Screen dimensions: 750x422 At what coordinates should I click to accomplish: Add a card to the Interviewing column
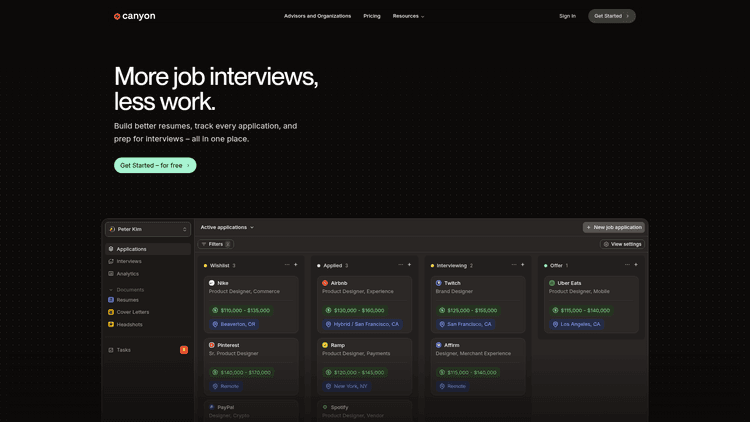coord(523,265)
